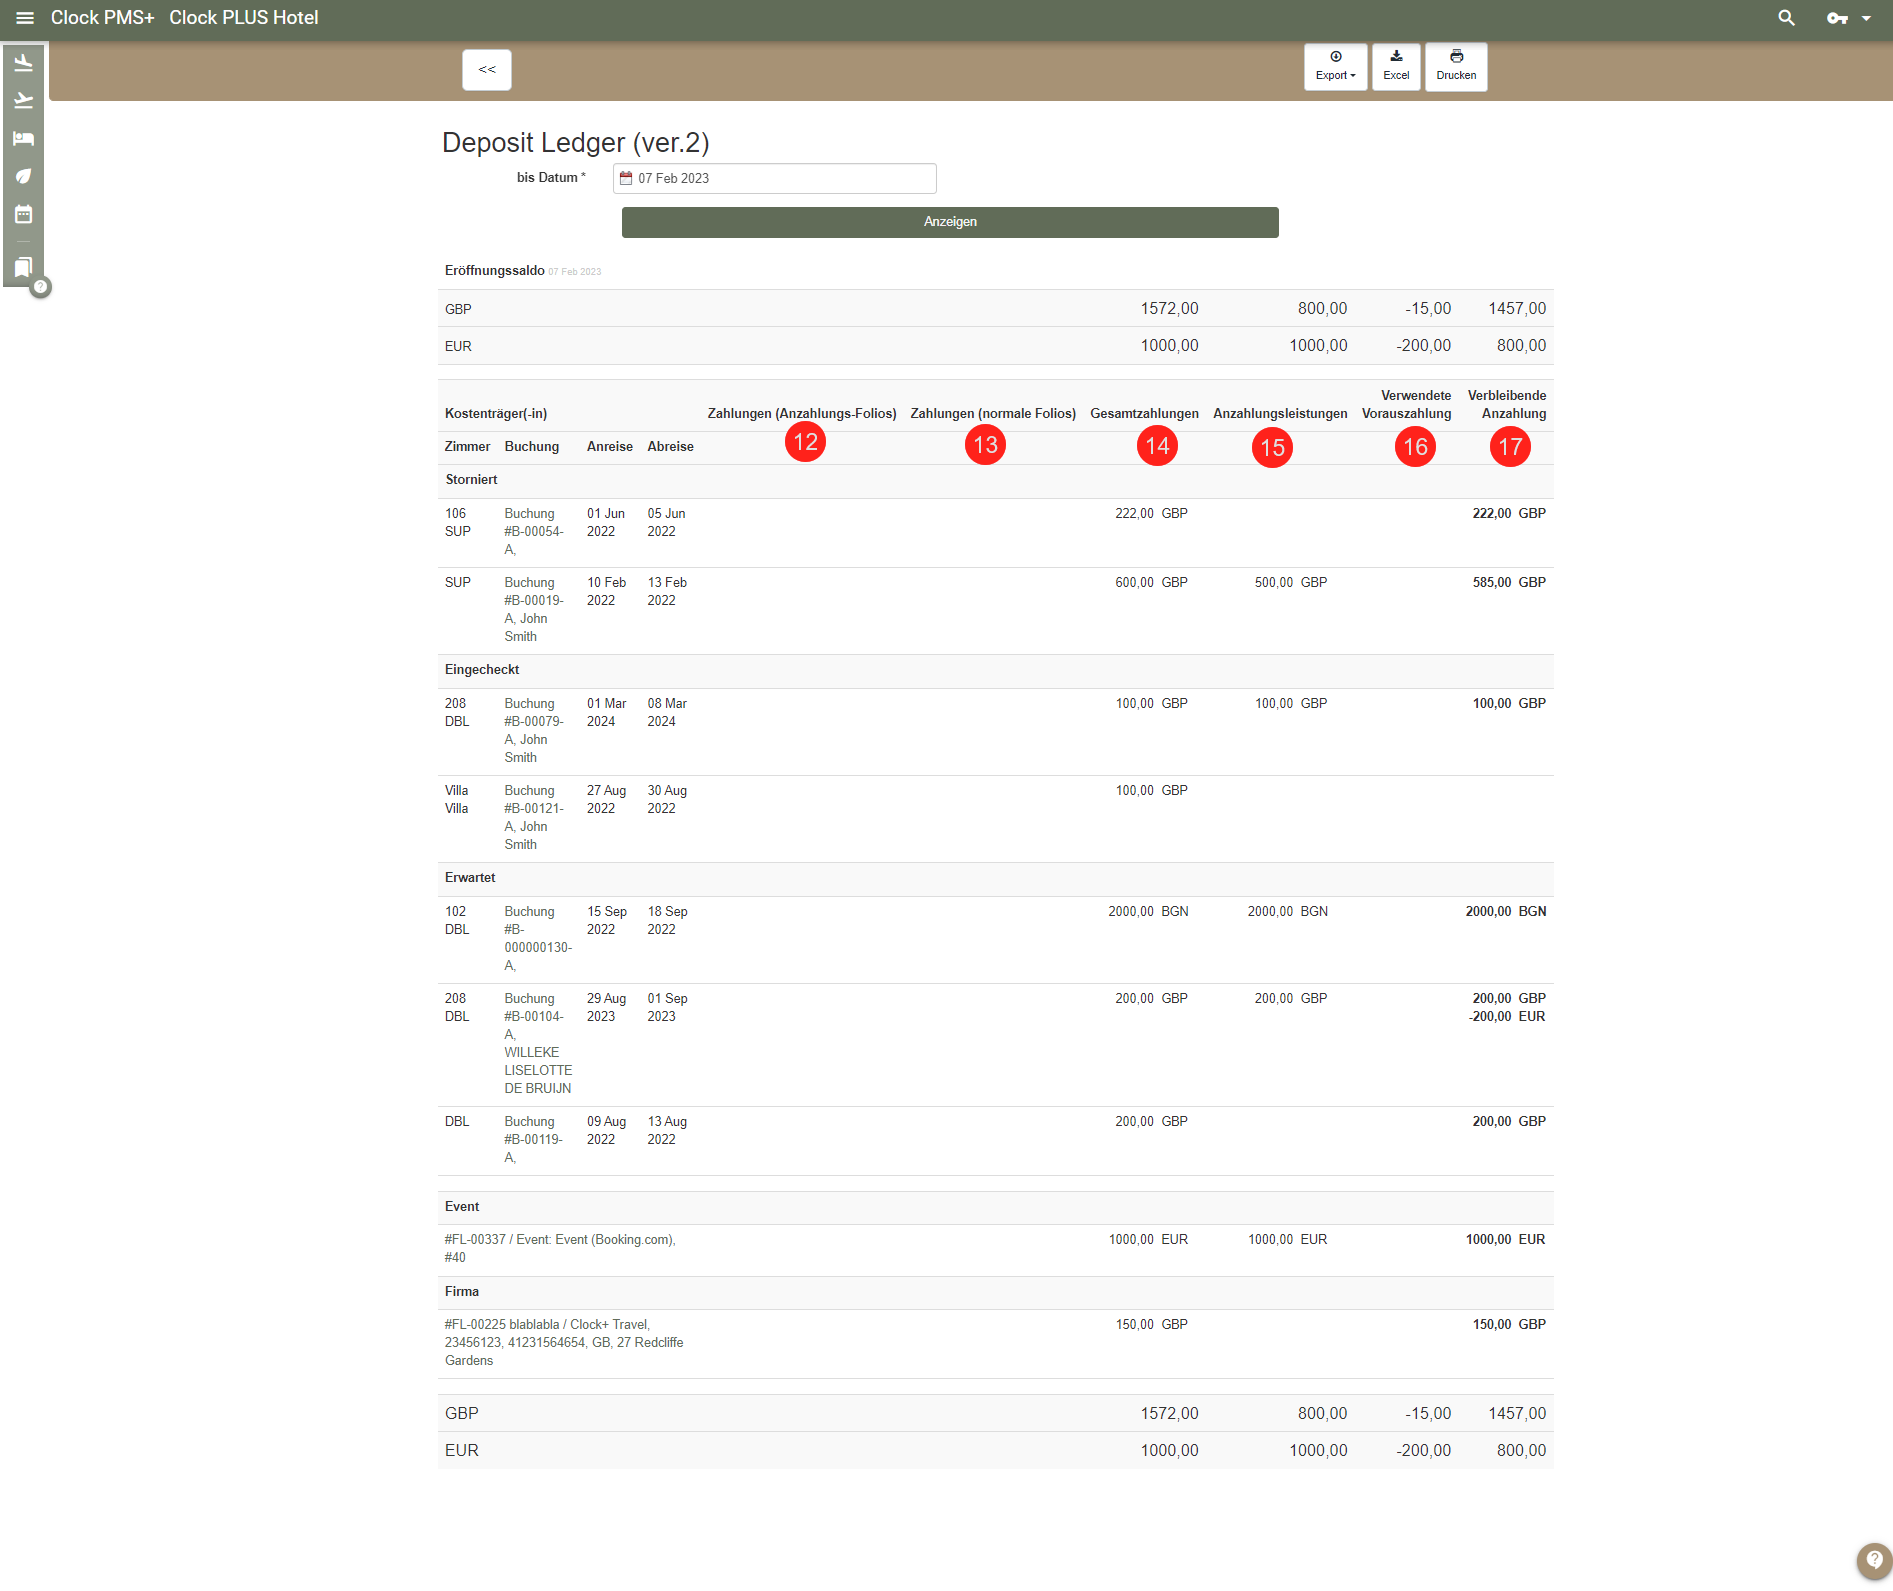Click booking #B-000000130-A entry
1893x1591 pixels.
pos(538,939)
